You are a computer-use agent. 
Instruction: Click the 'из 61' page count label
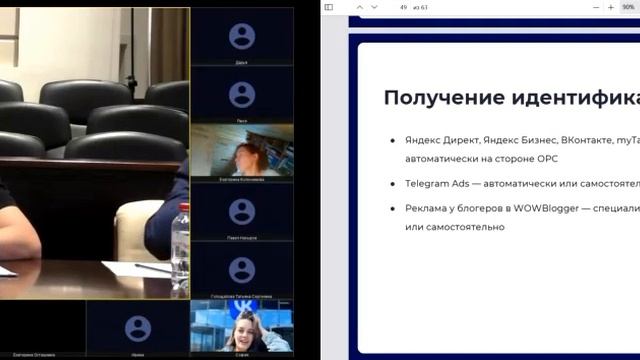coord(420,7)
